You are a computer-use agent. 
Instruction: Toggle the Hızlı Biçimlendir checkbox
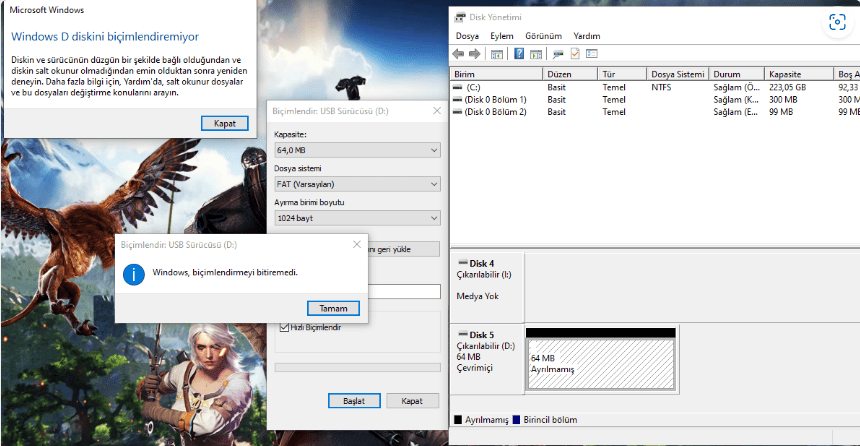284,328
